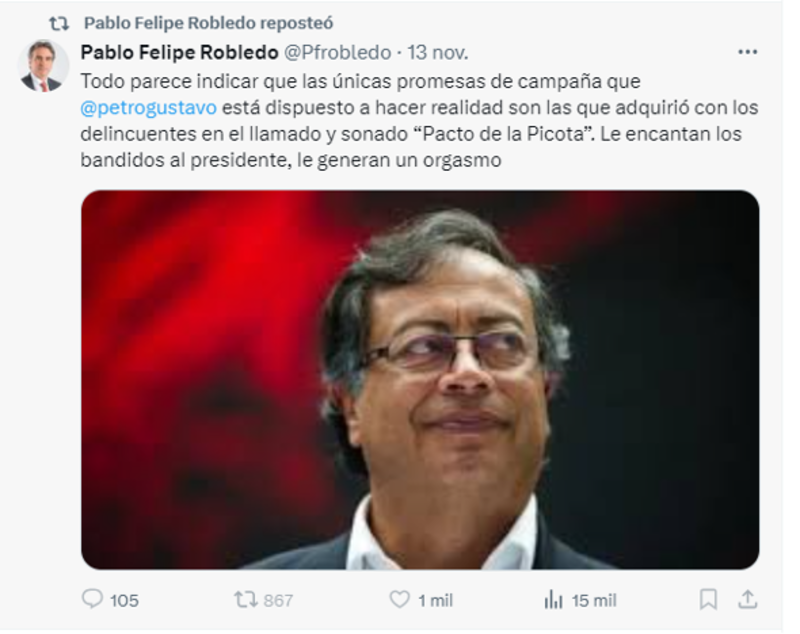The width and height of the screenshot is (800, 634).
Task: Open Pablo Felipe Robledo's profile avatar
Action: coord(43,66)
